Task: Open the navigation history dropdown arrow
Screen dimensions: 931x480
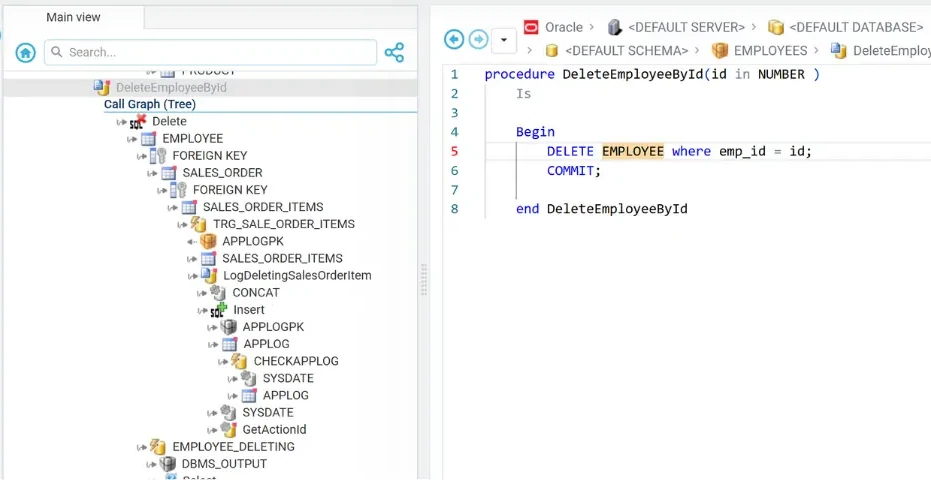Action: (504, 40)
